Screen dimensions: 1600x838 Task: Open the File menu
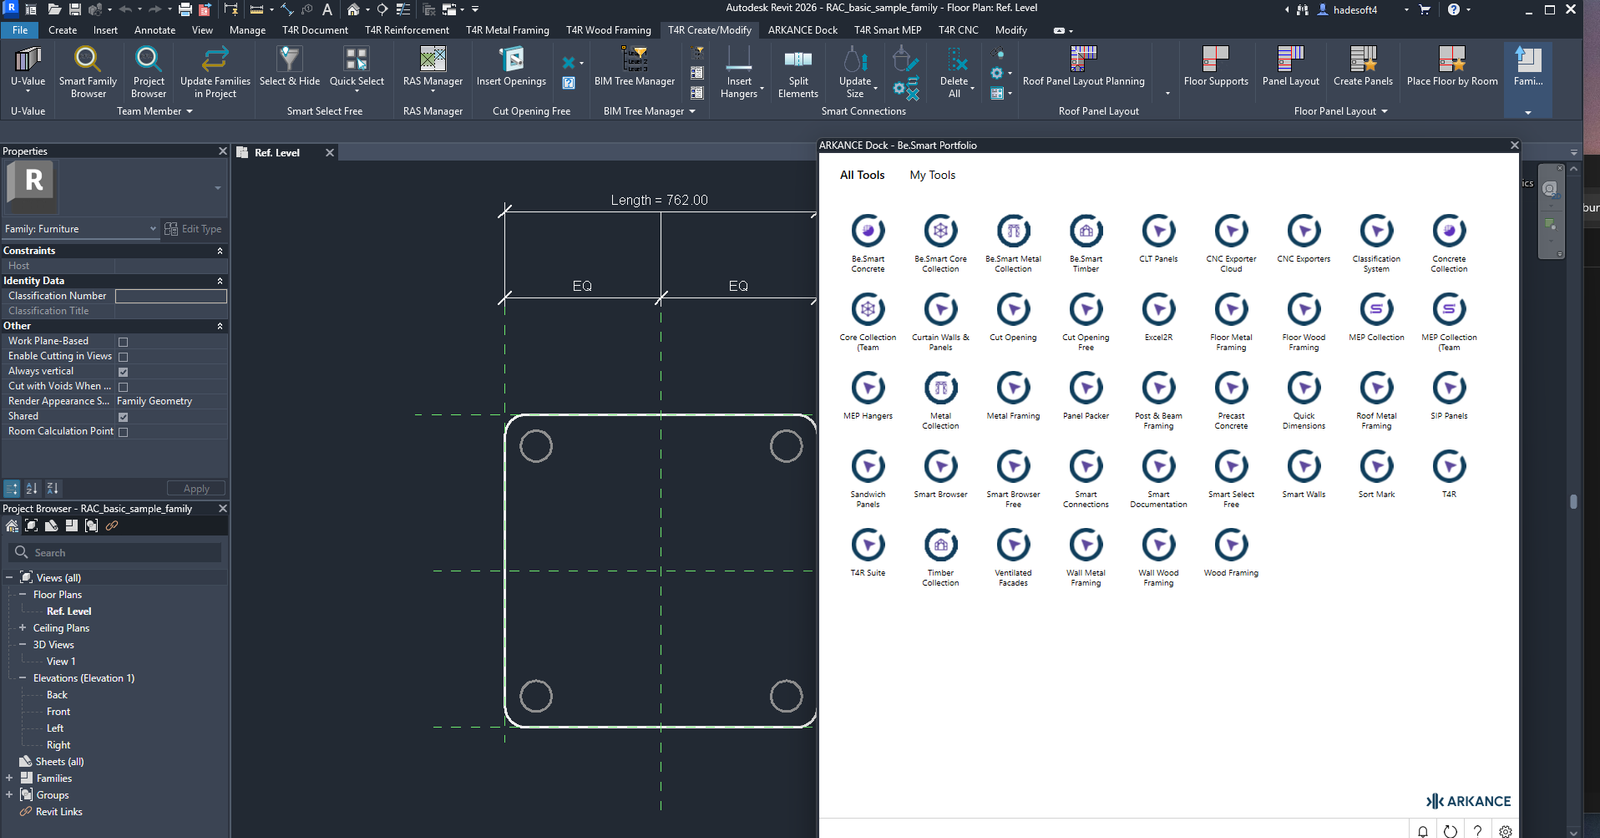(20, 30)
